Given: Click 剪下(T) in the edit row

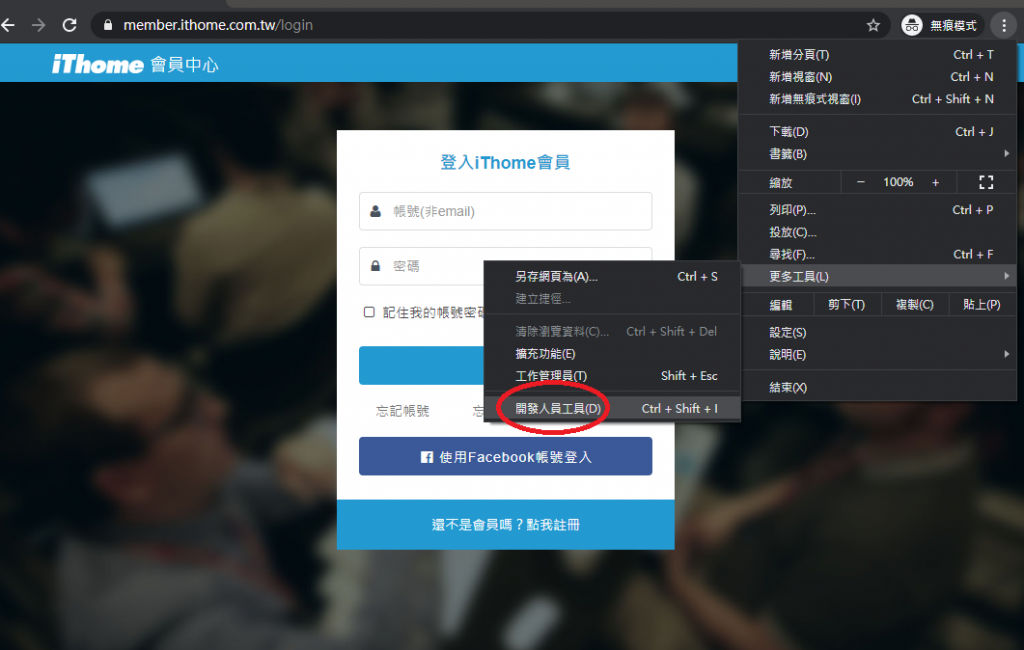Looking at the screenshot, I should 846,305.
